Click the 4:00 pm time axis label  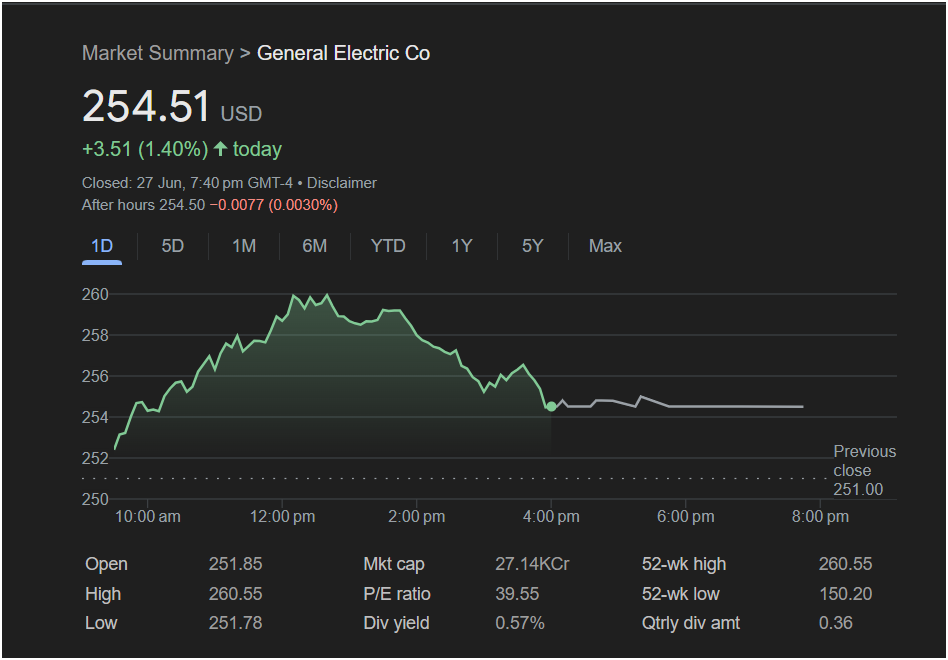tap(551, 517)
